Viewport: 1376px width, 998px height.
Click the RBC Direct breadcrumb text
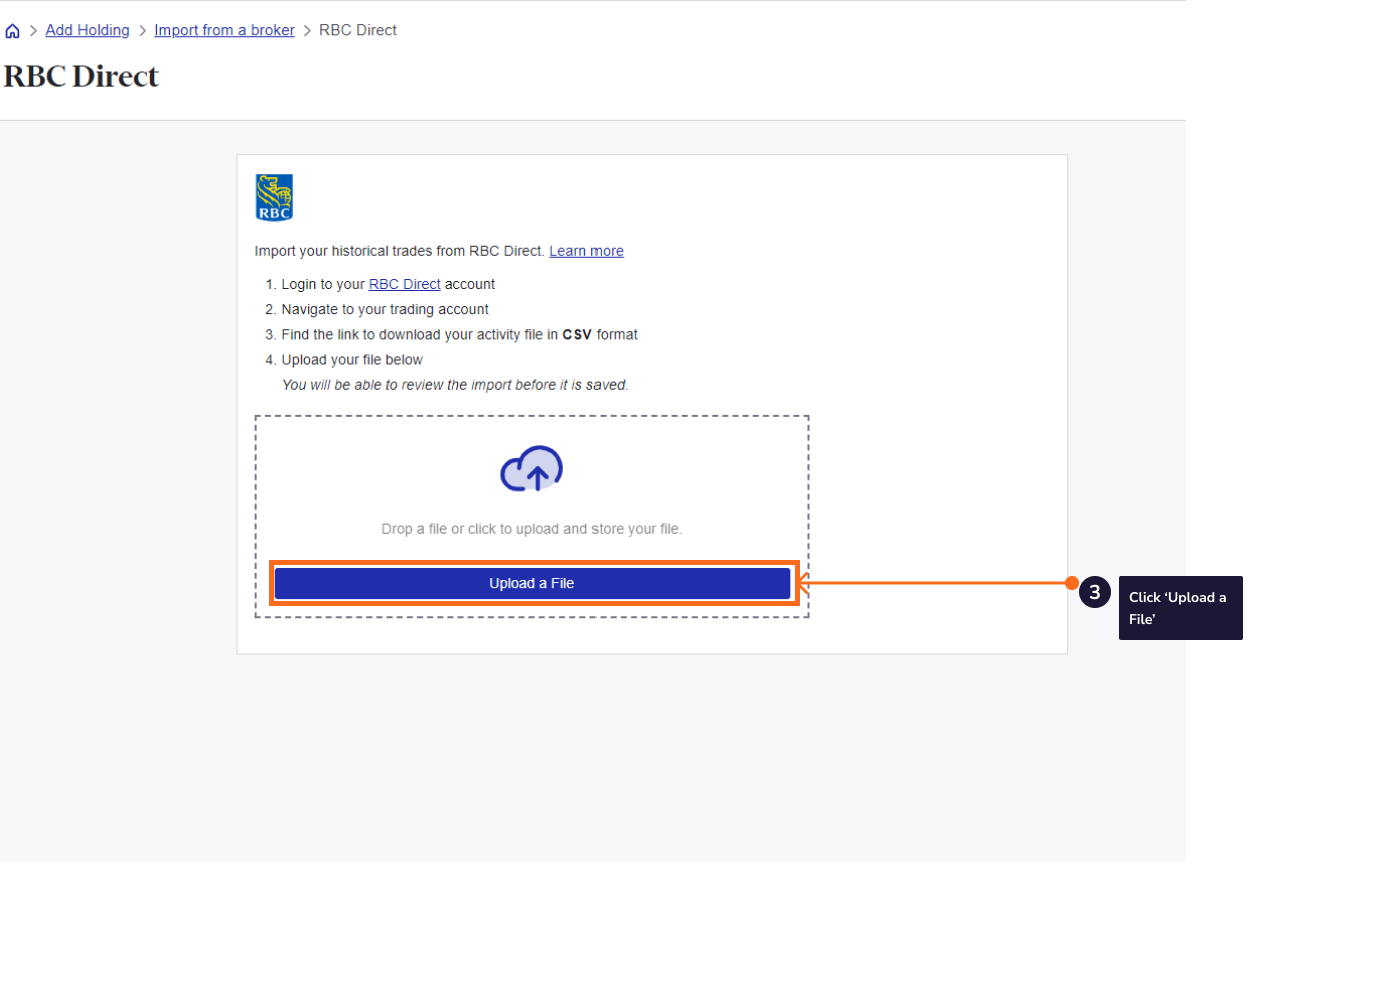coord(358,30)
